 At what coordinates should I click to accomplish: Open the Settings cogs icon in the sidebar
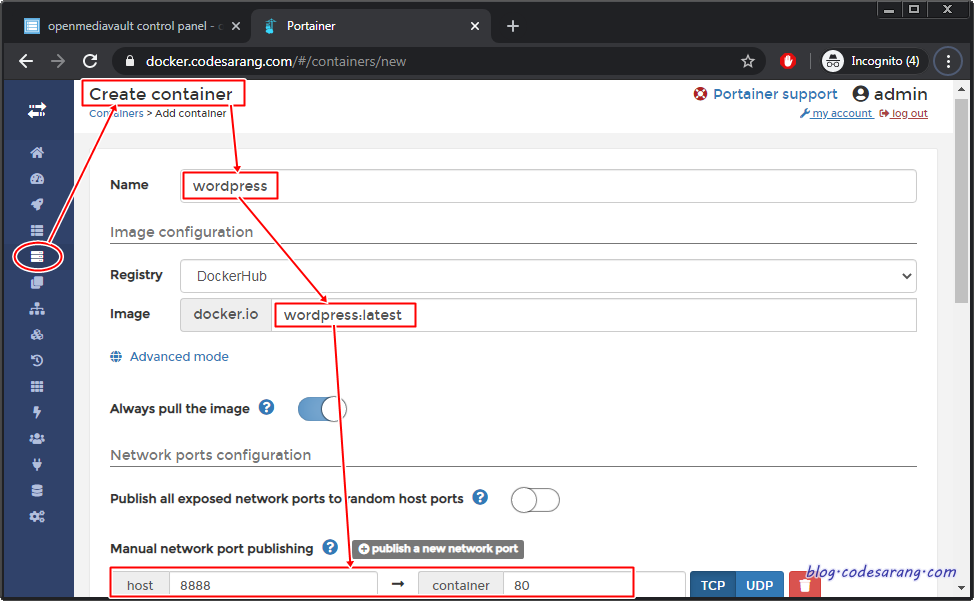click(x=37, y=517)
